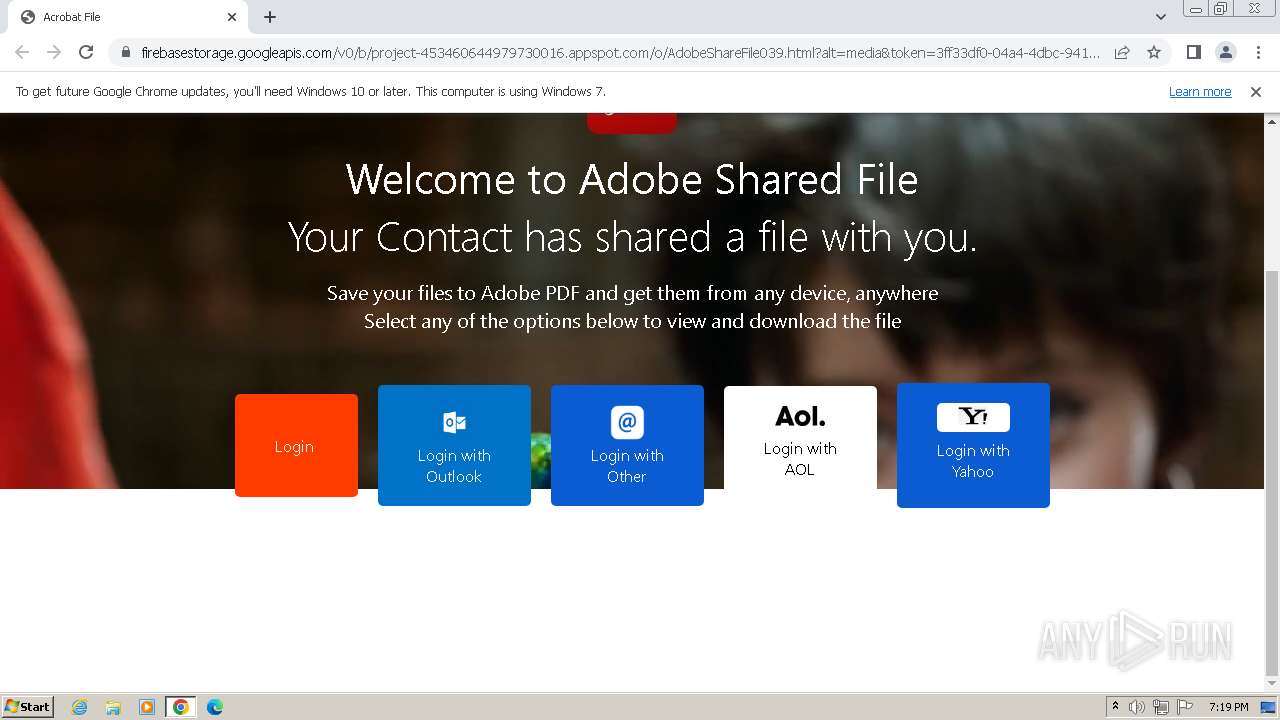Click 'Save your files to Adobe PDF' text
1280x720 pixels.
(632, 293)
